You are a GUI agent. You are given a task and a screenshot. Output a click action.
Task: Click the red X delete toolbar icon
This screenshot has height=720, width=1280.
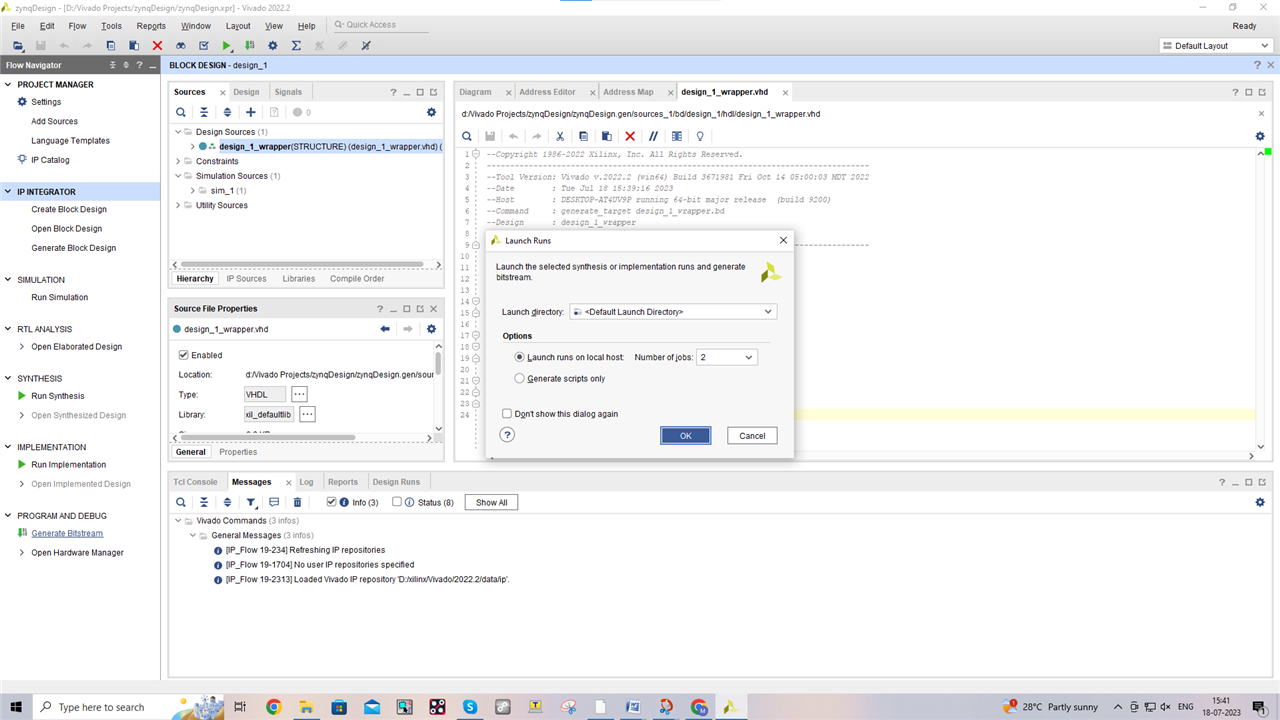(x=157, y=46)
